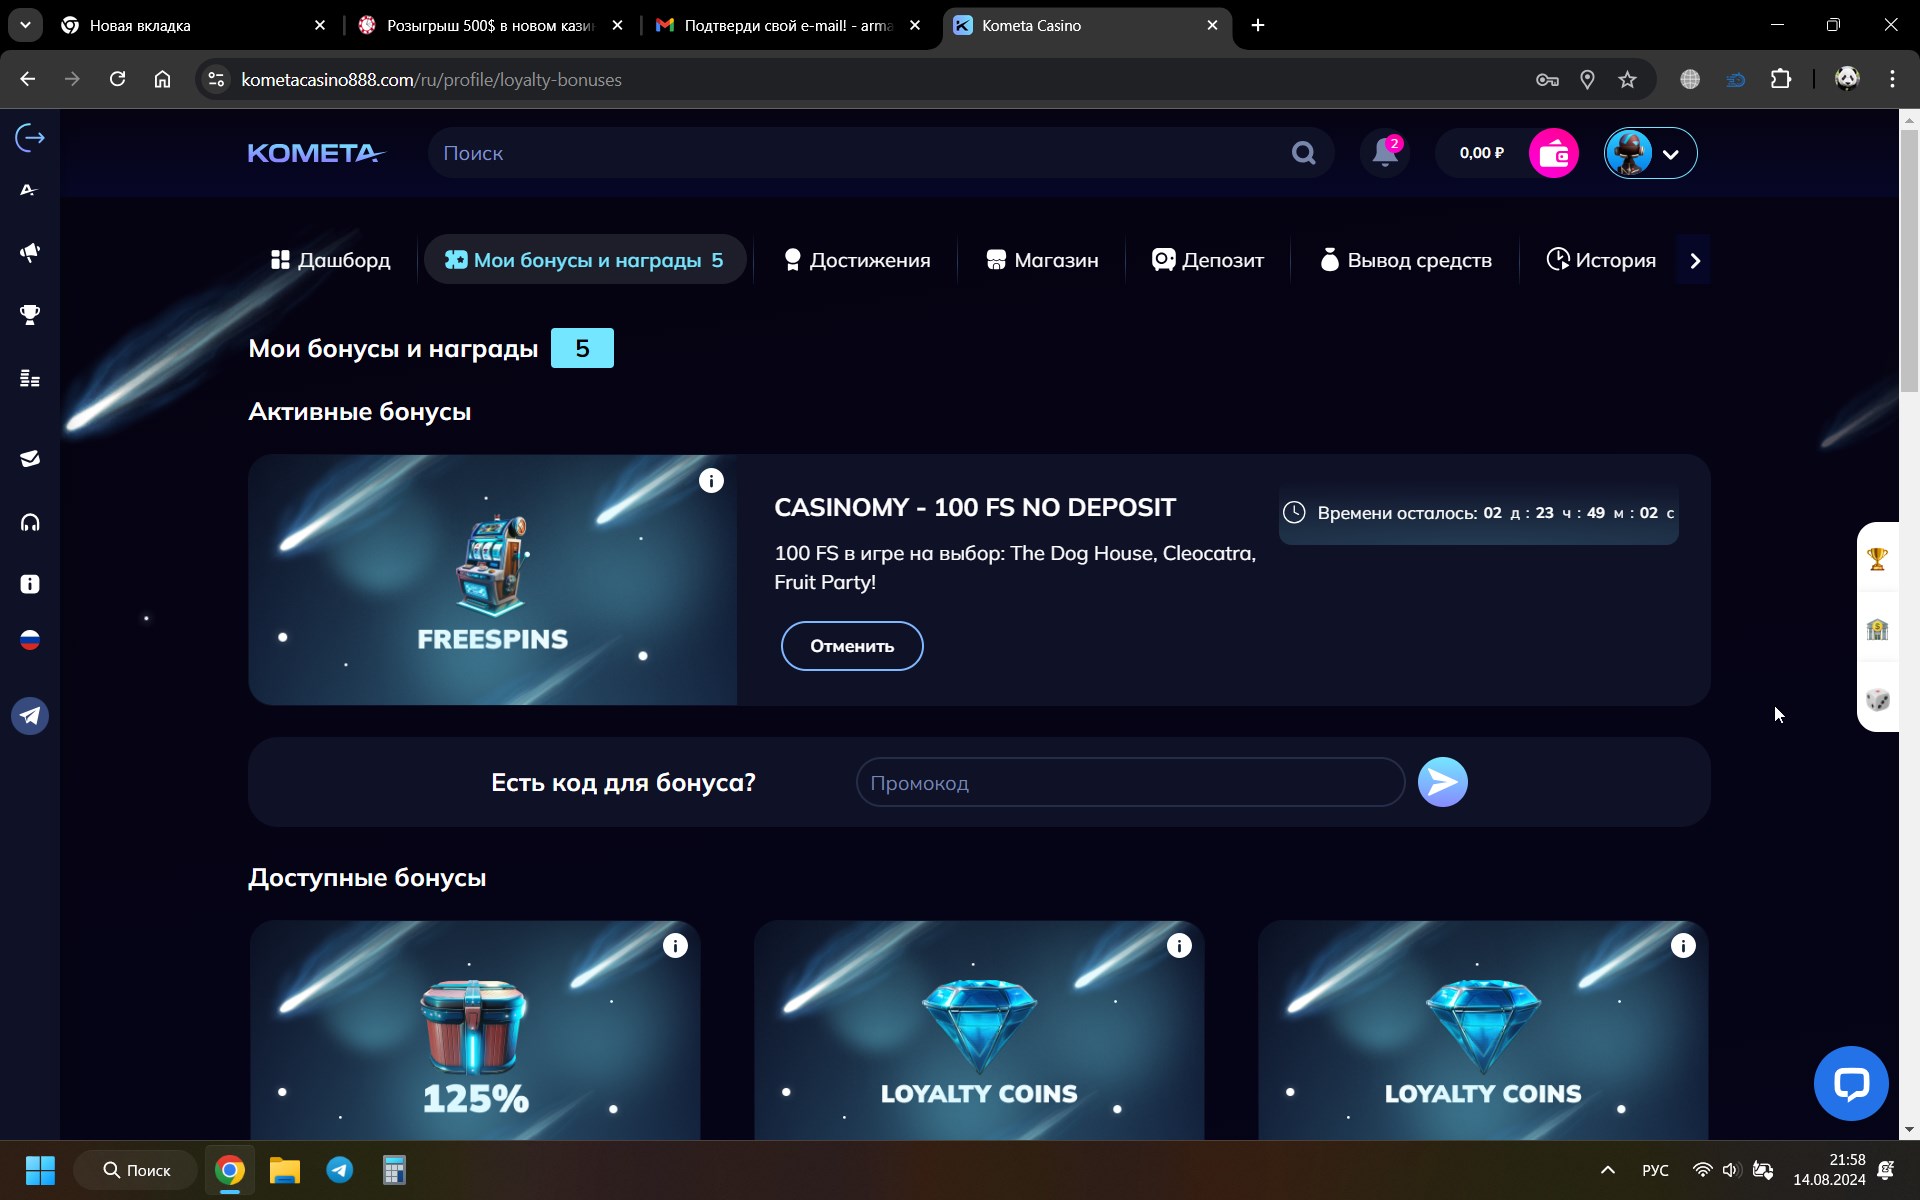Click the trophy icon in left sidebar
This screenshot has height=1200, width=1920.
(x=30, y=315)
